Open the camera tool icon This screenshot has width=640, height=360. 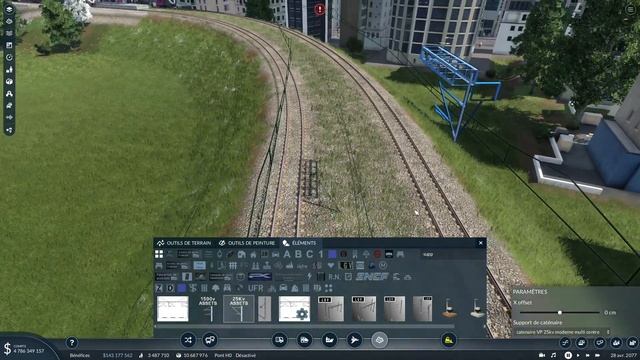pyautogui.click(x=542, y=356)
